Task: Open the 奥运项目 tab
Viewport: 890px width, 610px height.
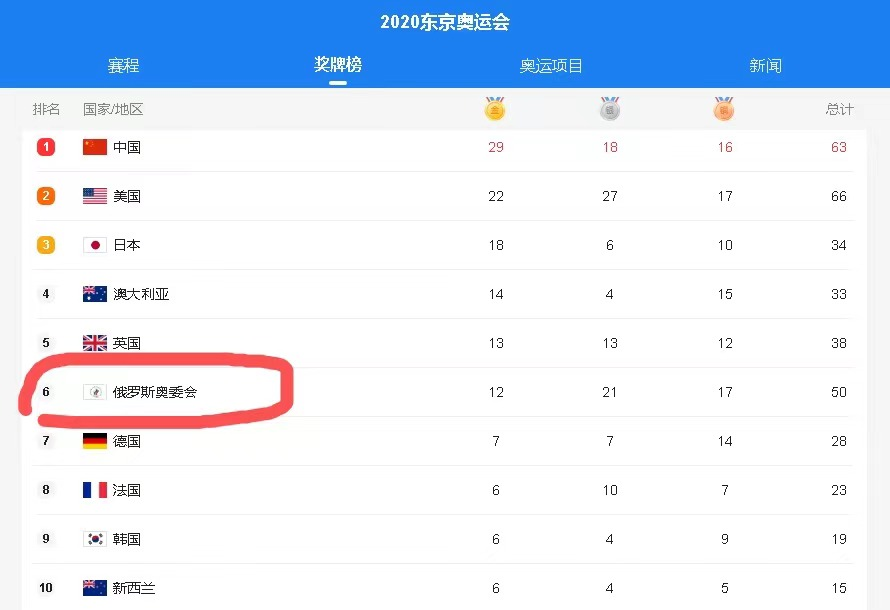Action: 551,66
